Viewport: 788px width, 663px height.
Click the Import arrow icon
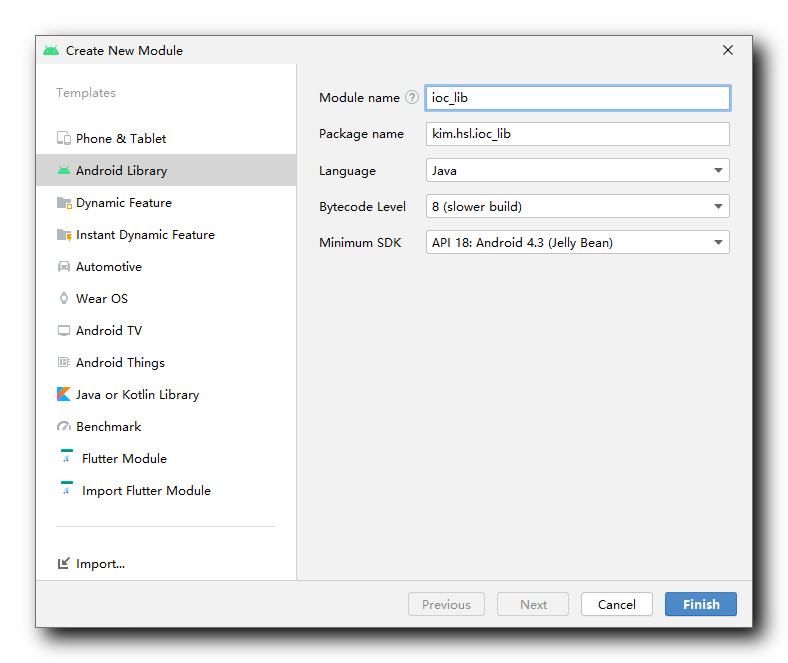click(64, 563)
